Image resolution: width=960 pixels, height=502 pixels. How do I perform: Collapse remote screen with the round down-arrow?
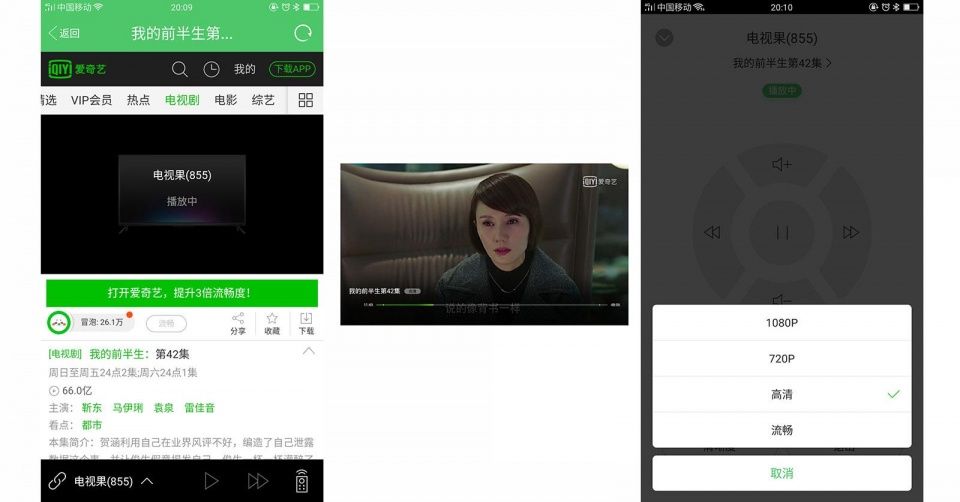pos(664,38)
